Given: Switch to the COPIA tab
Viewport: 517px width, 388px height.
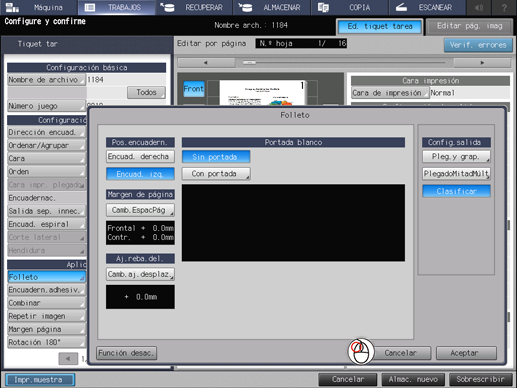Looking at the screenshot, I should coord(349,7).
